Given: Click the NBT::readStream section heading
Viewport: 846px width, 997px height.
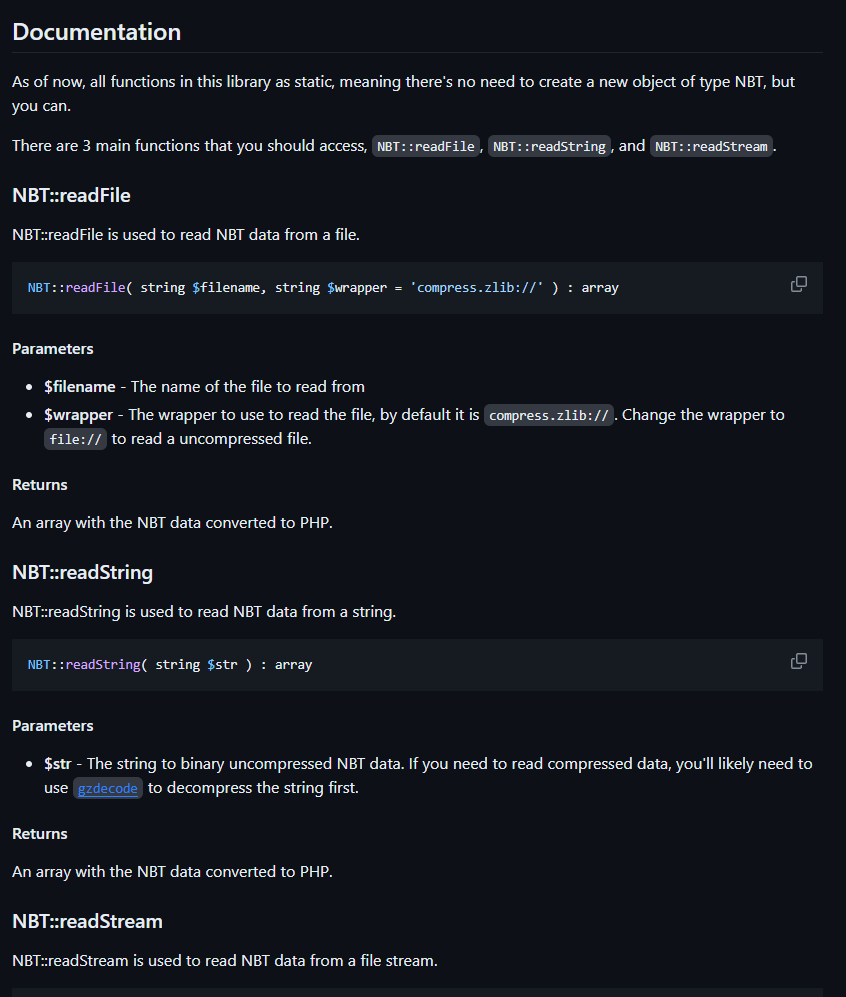Looking at the screenshot, I should pos(87,921).
